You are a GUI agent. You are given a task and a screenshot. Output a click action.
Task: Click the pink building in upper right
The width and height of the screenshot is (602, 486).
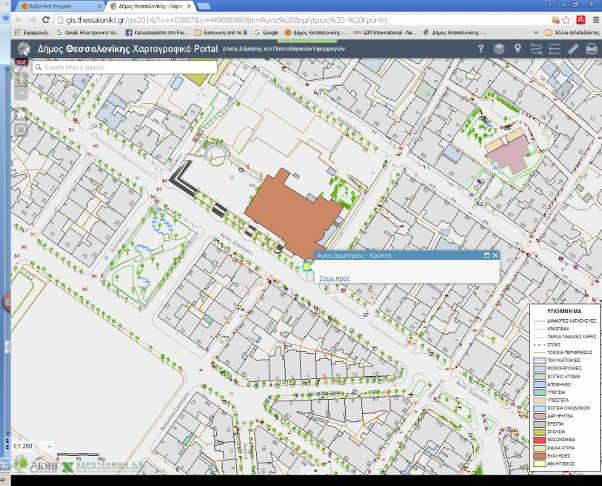(511, 154)
